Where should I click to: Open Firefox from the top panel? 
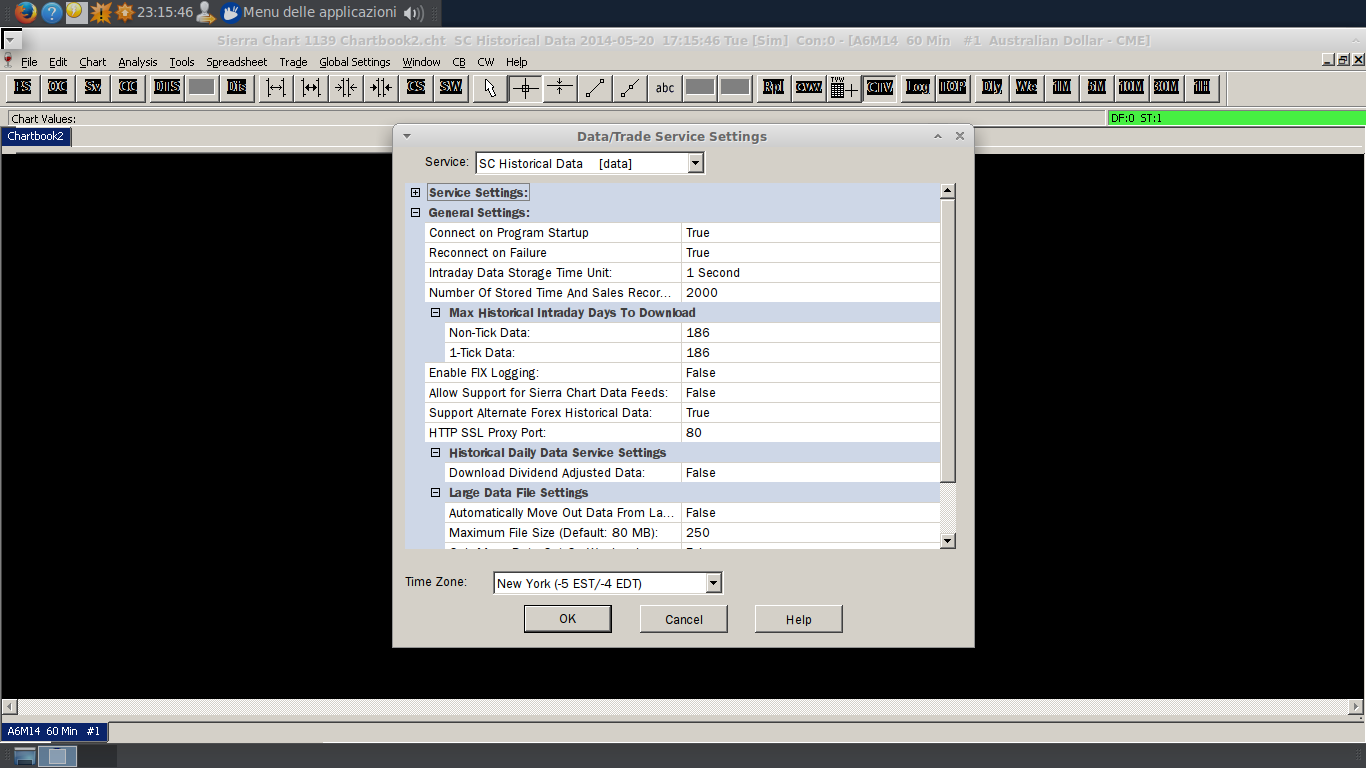26,13
